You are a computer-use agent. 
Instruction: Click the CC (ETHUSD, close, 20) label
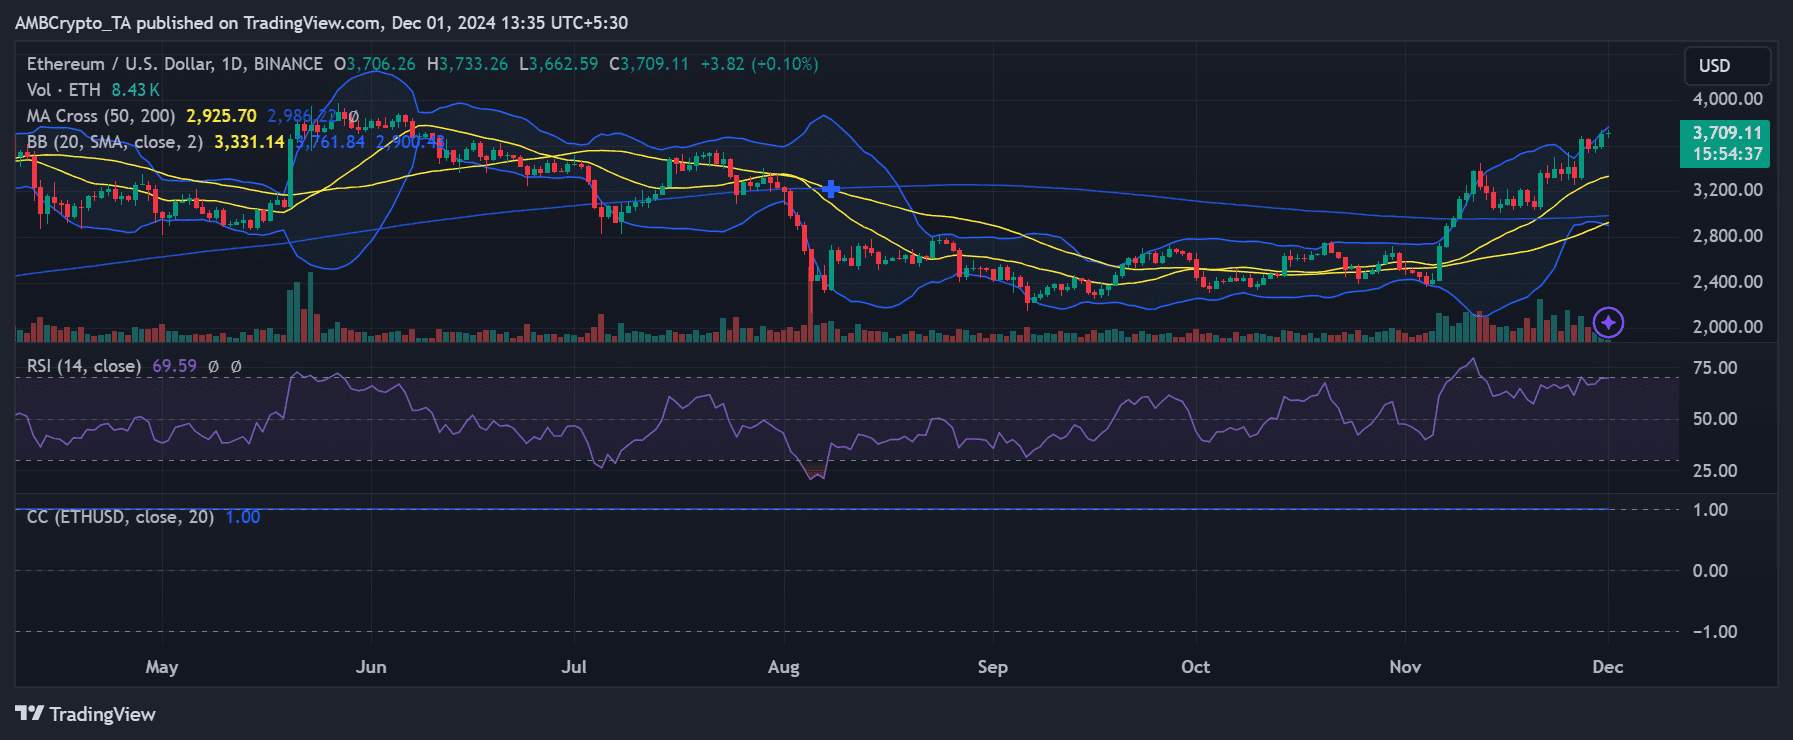[x=120, y=517]
